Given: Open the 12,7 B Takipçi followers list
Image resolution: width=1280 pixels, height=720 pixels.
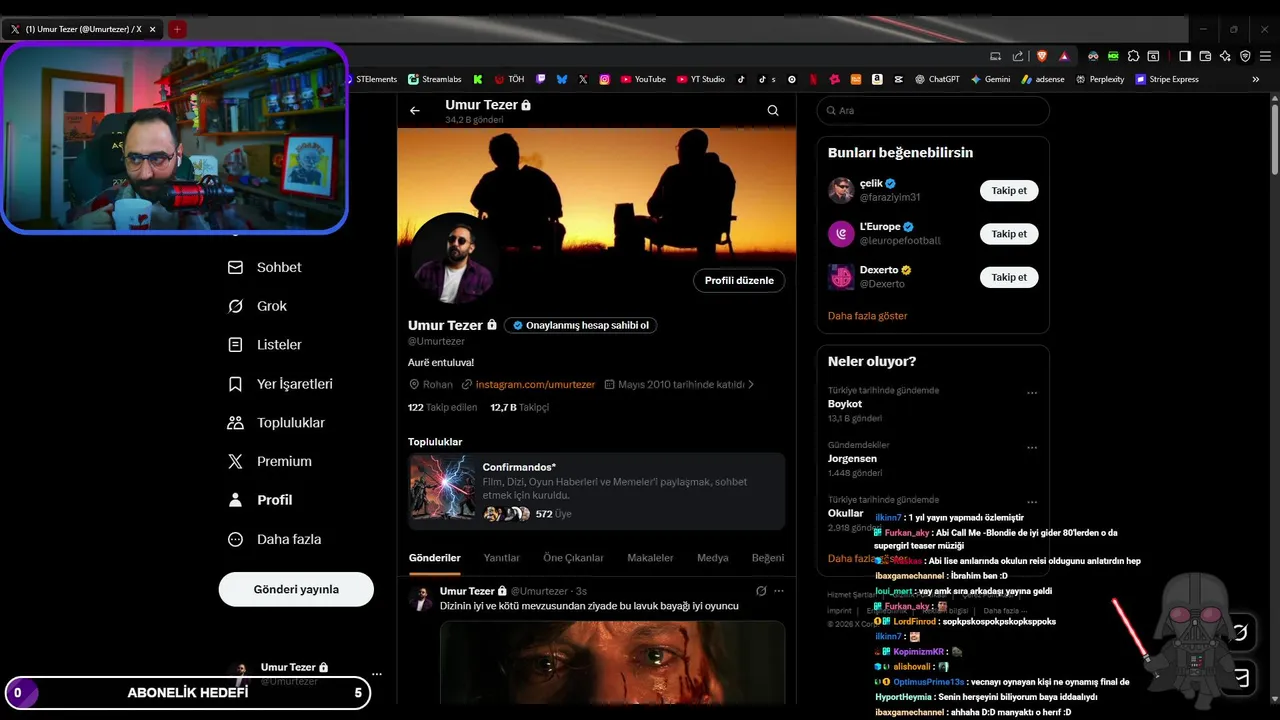Looking at the screenshot, I should pyautogui.click(x=519, y=407).
